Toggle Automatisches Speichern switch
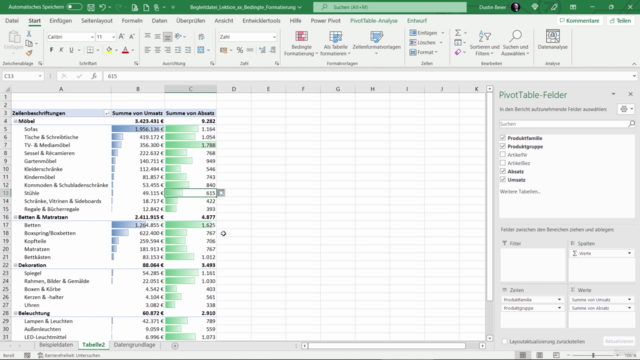The image size is (640, 360). tap(74, 7)
